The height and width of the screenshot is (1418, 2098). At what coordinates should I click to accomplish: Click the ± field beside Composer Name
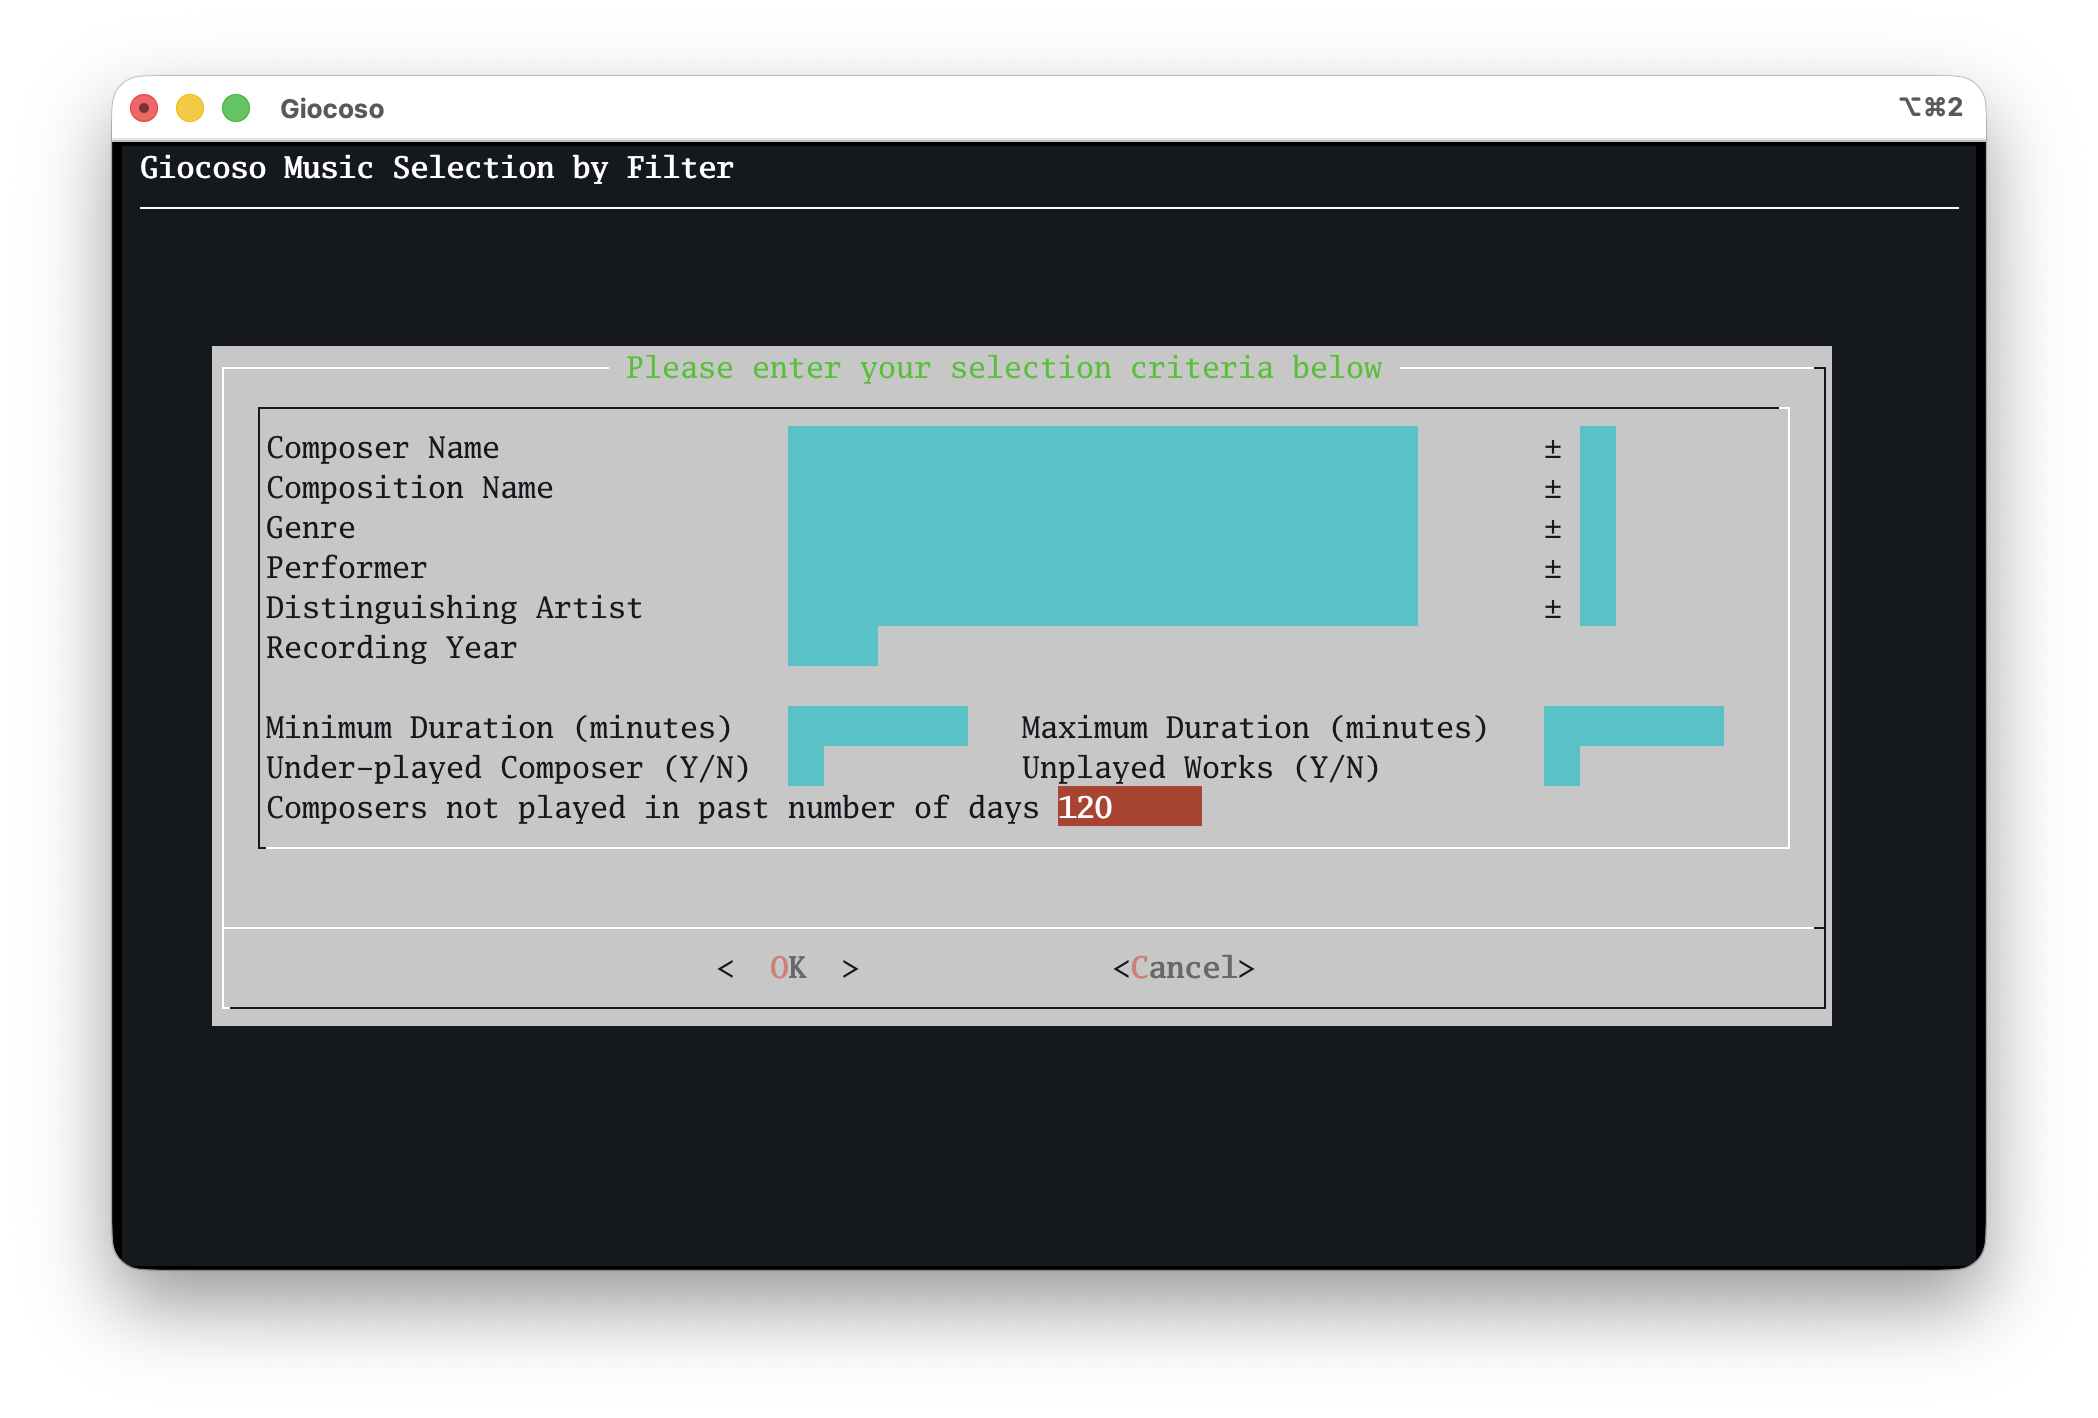coord(1597,447)
